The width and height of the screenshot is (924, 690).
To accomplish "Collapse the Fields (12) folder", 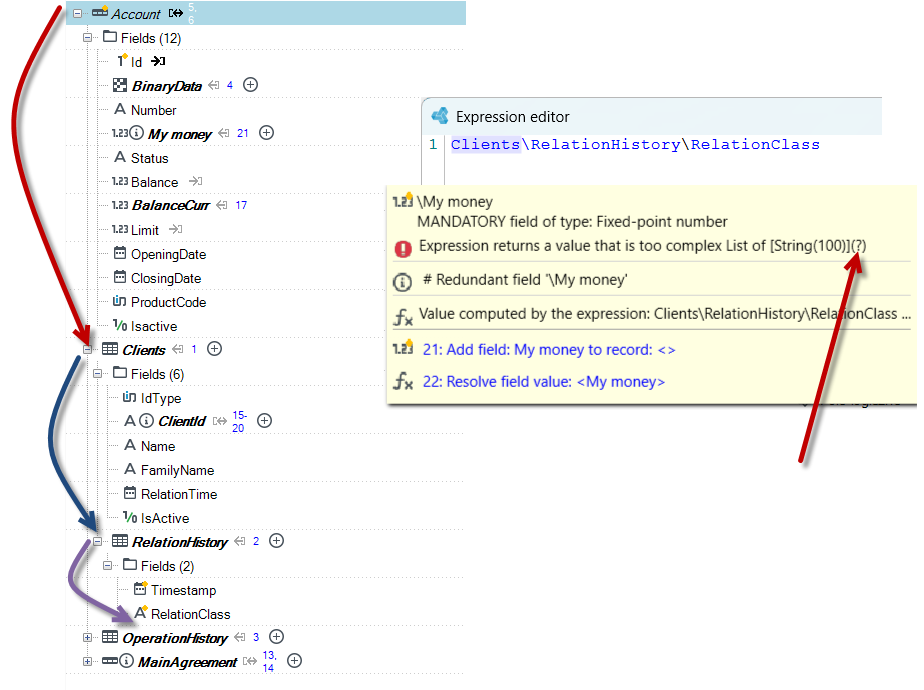I will [87, 38].
